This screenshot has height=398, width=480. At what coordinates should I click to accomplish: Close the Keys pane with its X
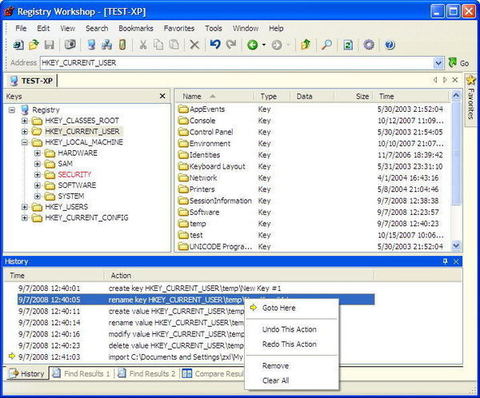pyautogui.click(x=162, y=96)
